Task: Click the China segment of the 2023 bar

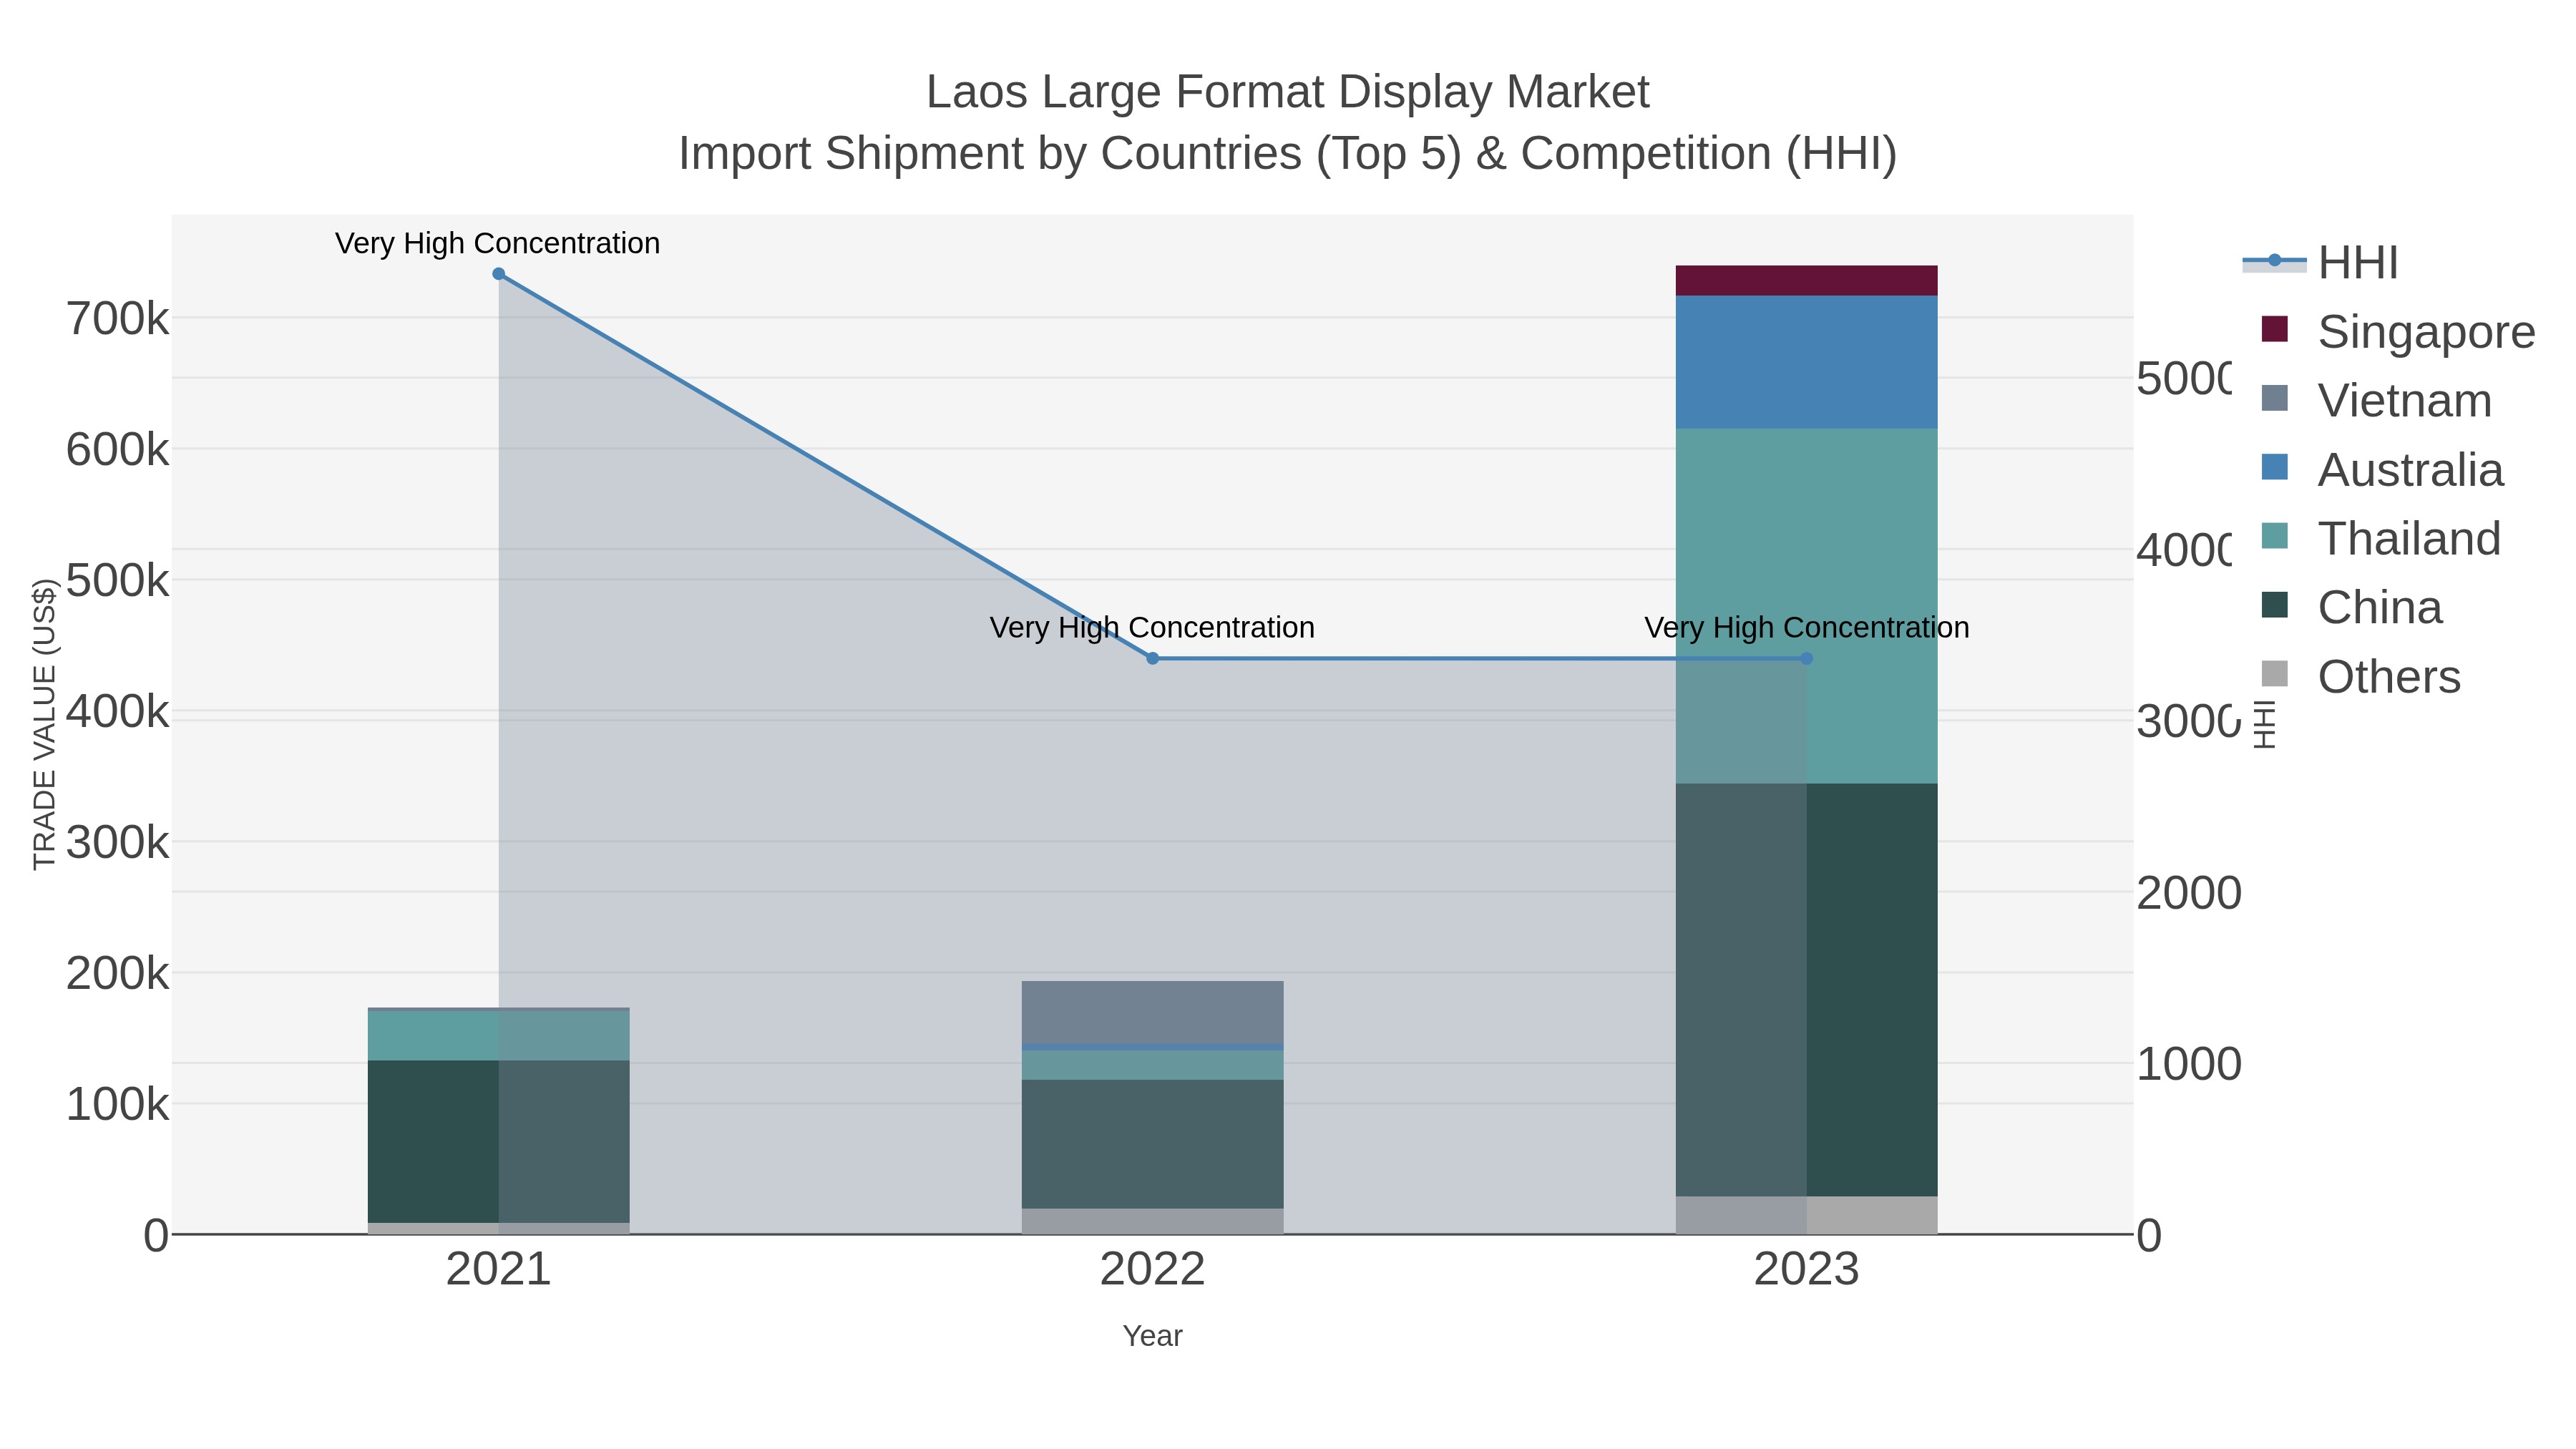Action: pyautogui.click(x=1806, y=990)
